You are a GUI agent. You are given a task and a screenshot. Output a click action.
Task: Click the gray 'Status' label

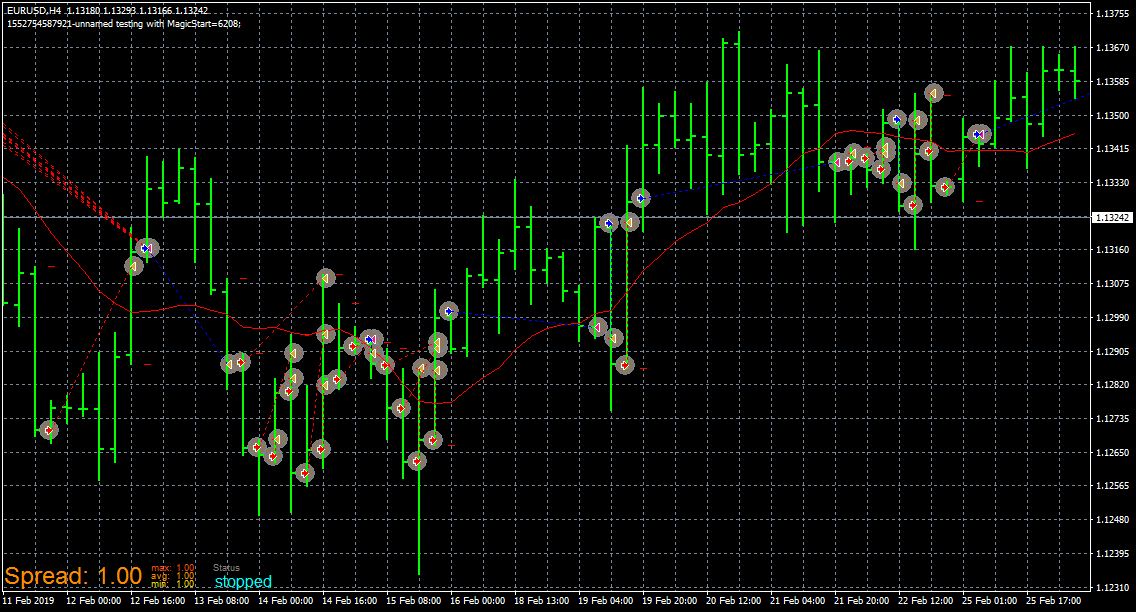pos(226,568)
